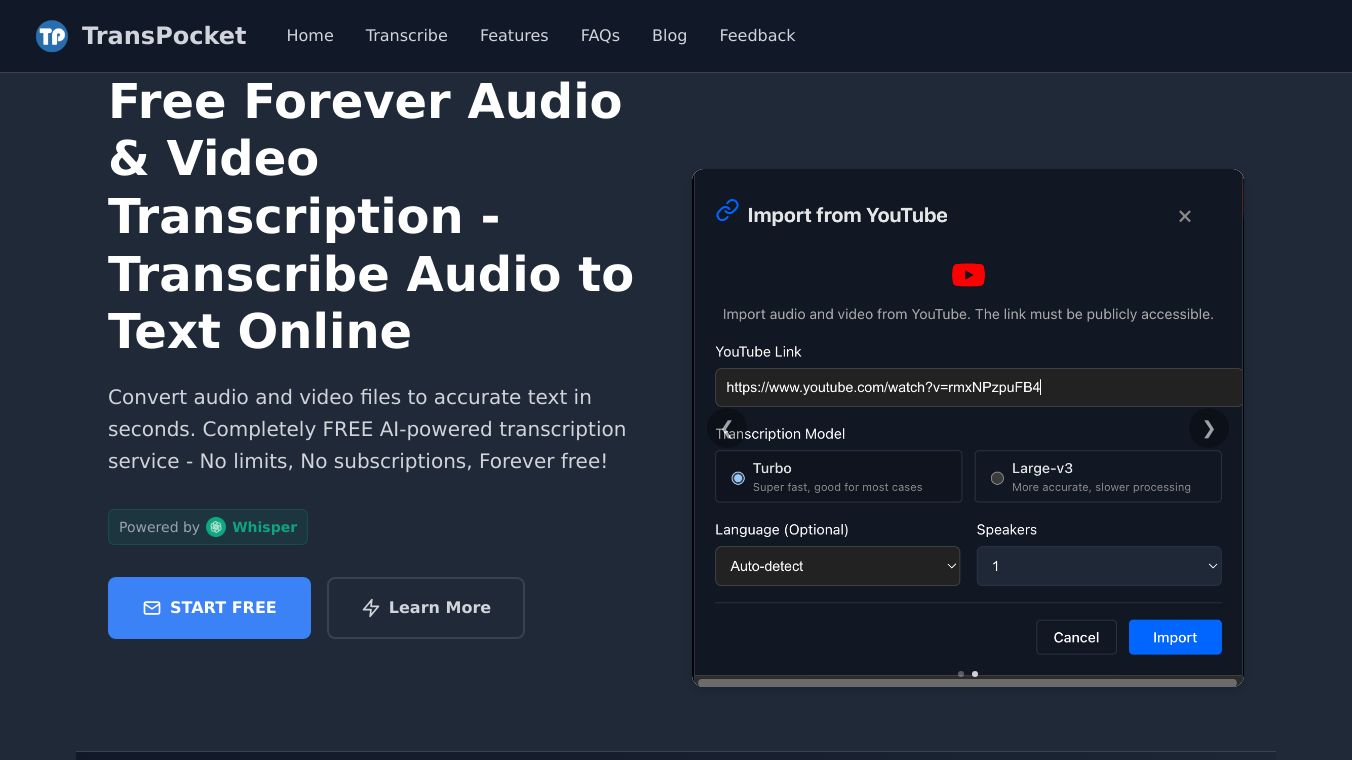Click the Learn More button
The height and width of the screenshot is (760, 1352).
click(x=426, y=608)
